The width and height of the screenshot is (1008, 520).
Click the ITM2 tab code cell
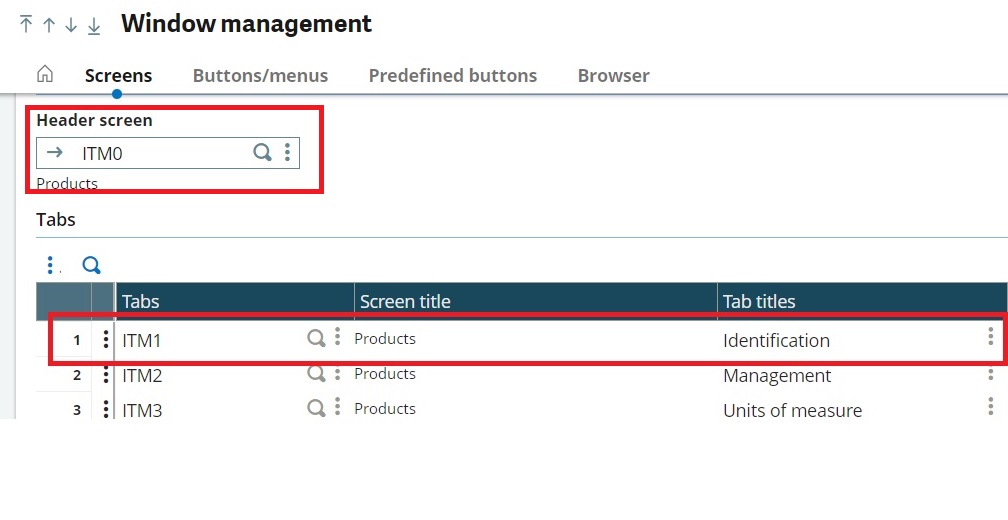click(x=200, y=376)
